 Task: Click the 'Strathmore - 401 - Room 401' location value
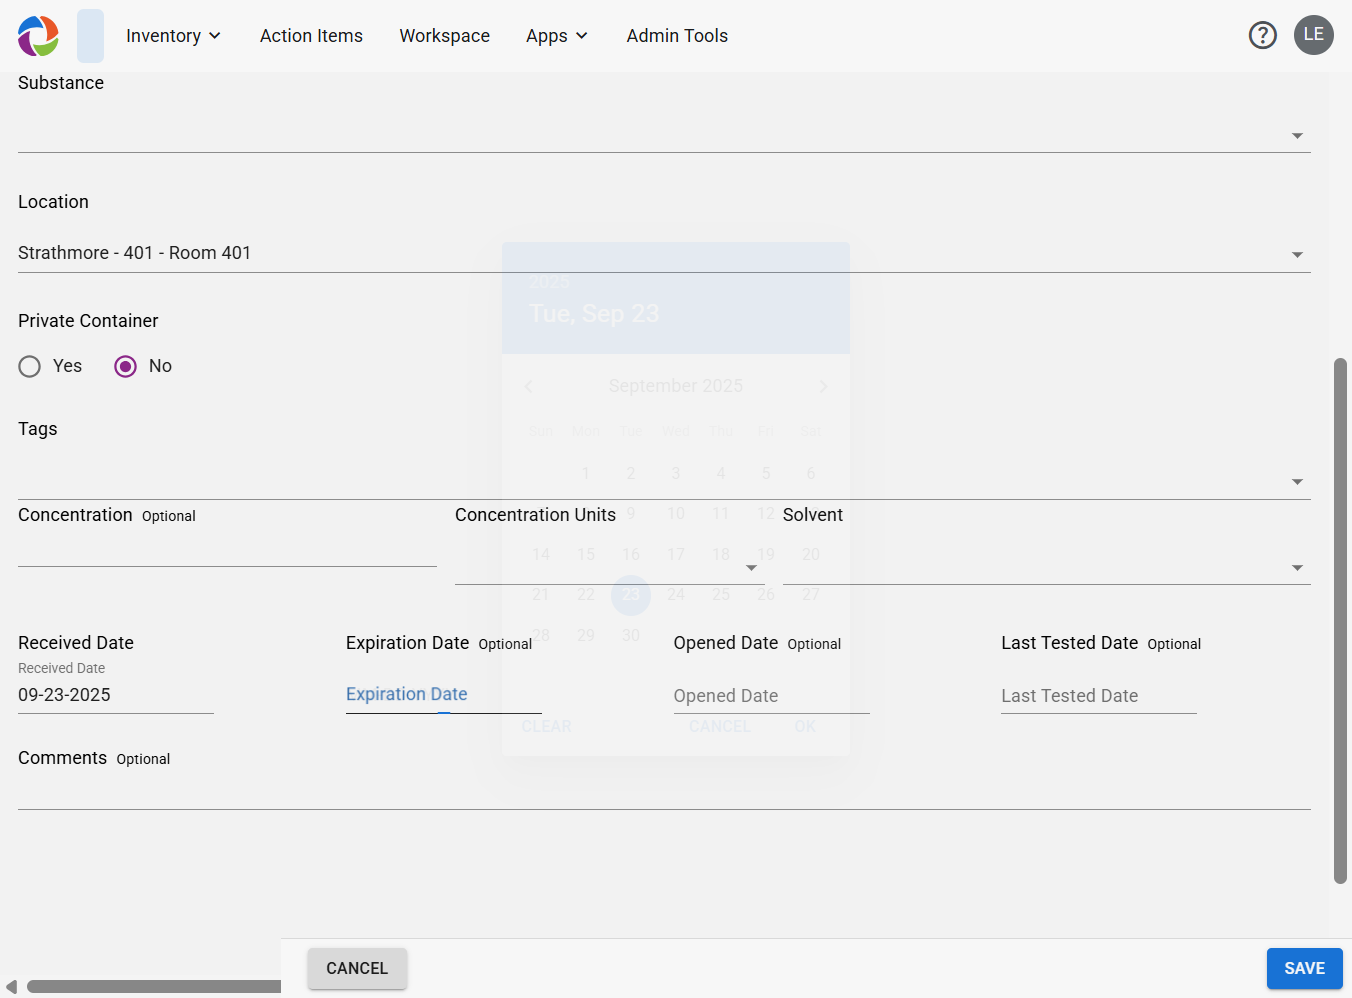(x=135, y=253)
